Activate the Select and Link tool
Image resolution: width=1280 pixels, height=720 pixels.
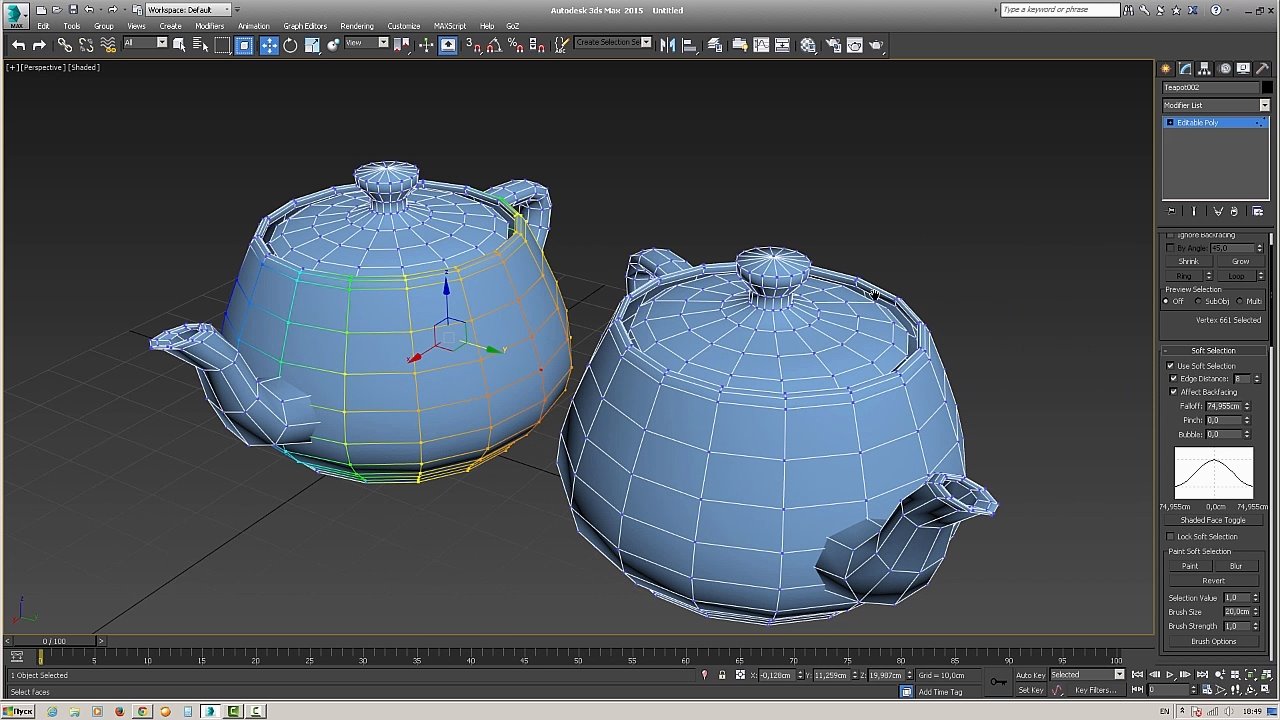65,45
